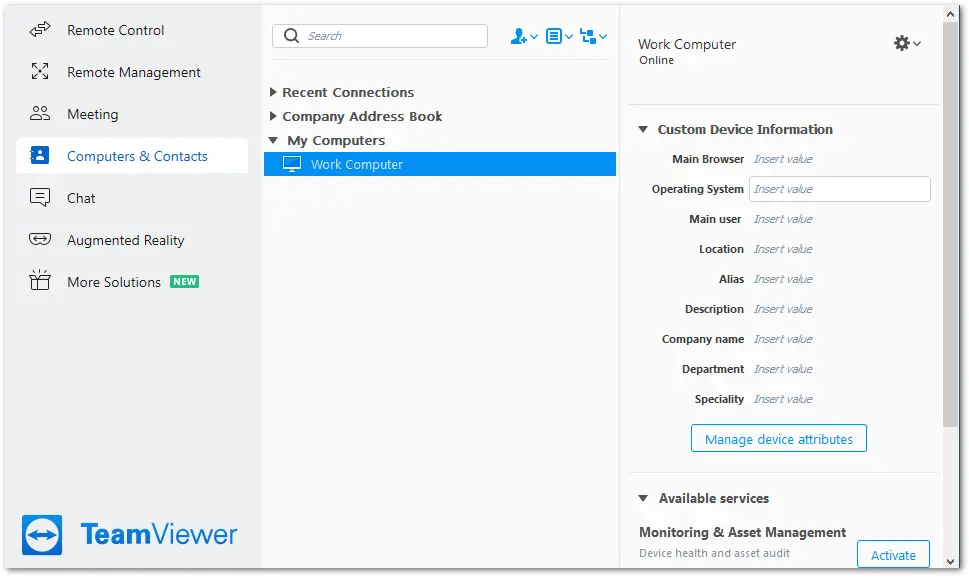Click Device health and asset audit text
969x577 pixels.
714,554
